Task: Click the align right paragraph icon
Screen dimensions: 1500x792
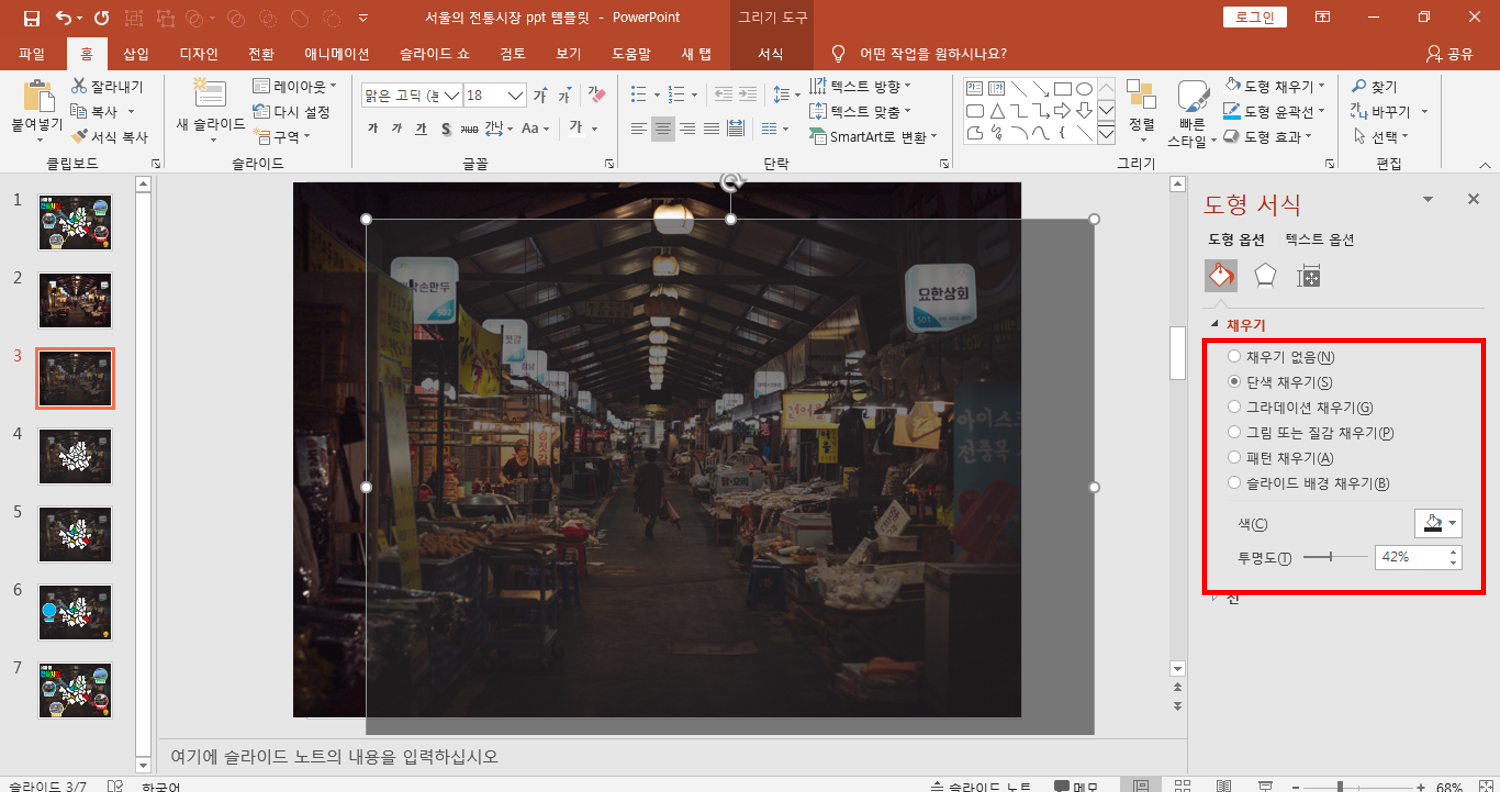Action: pyautogui.click(x=687, y=128)
